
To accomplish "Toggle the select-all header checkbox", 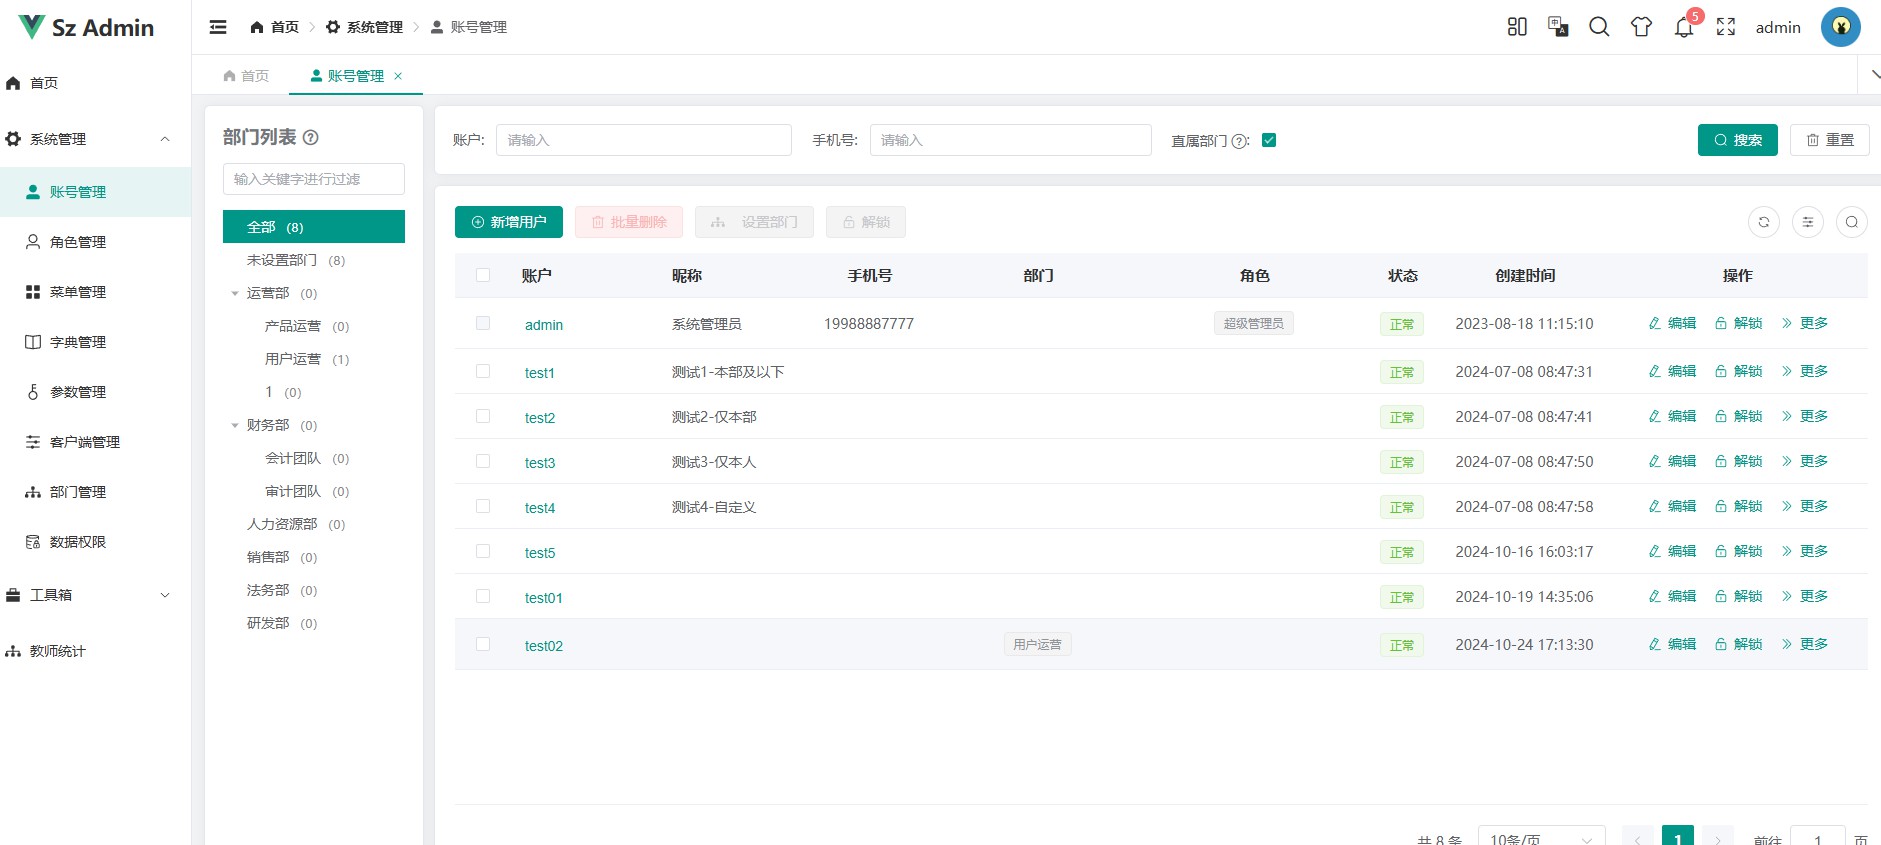I will coord(483,275).
